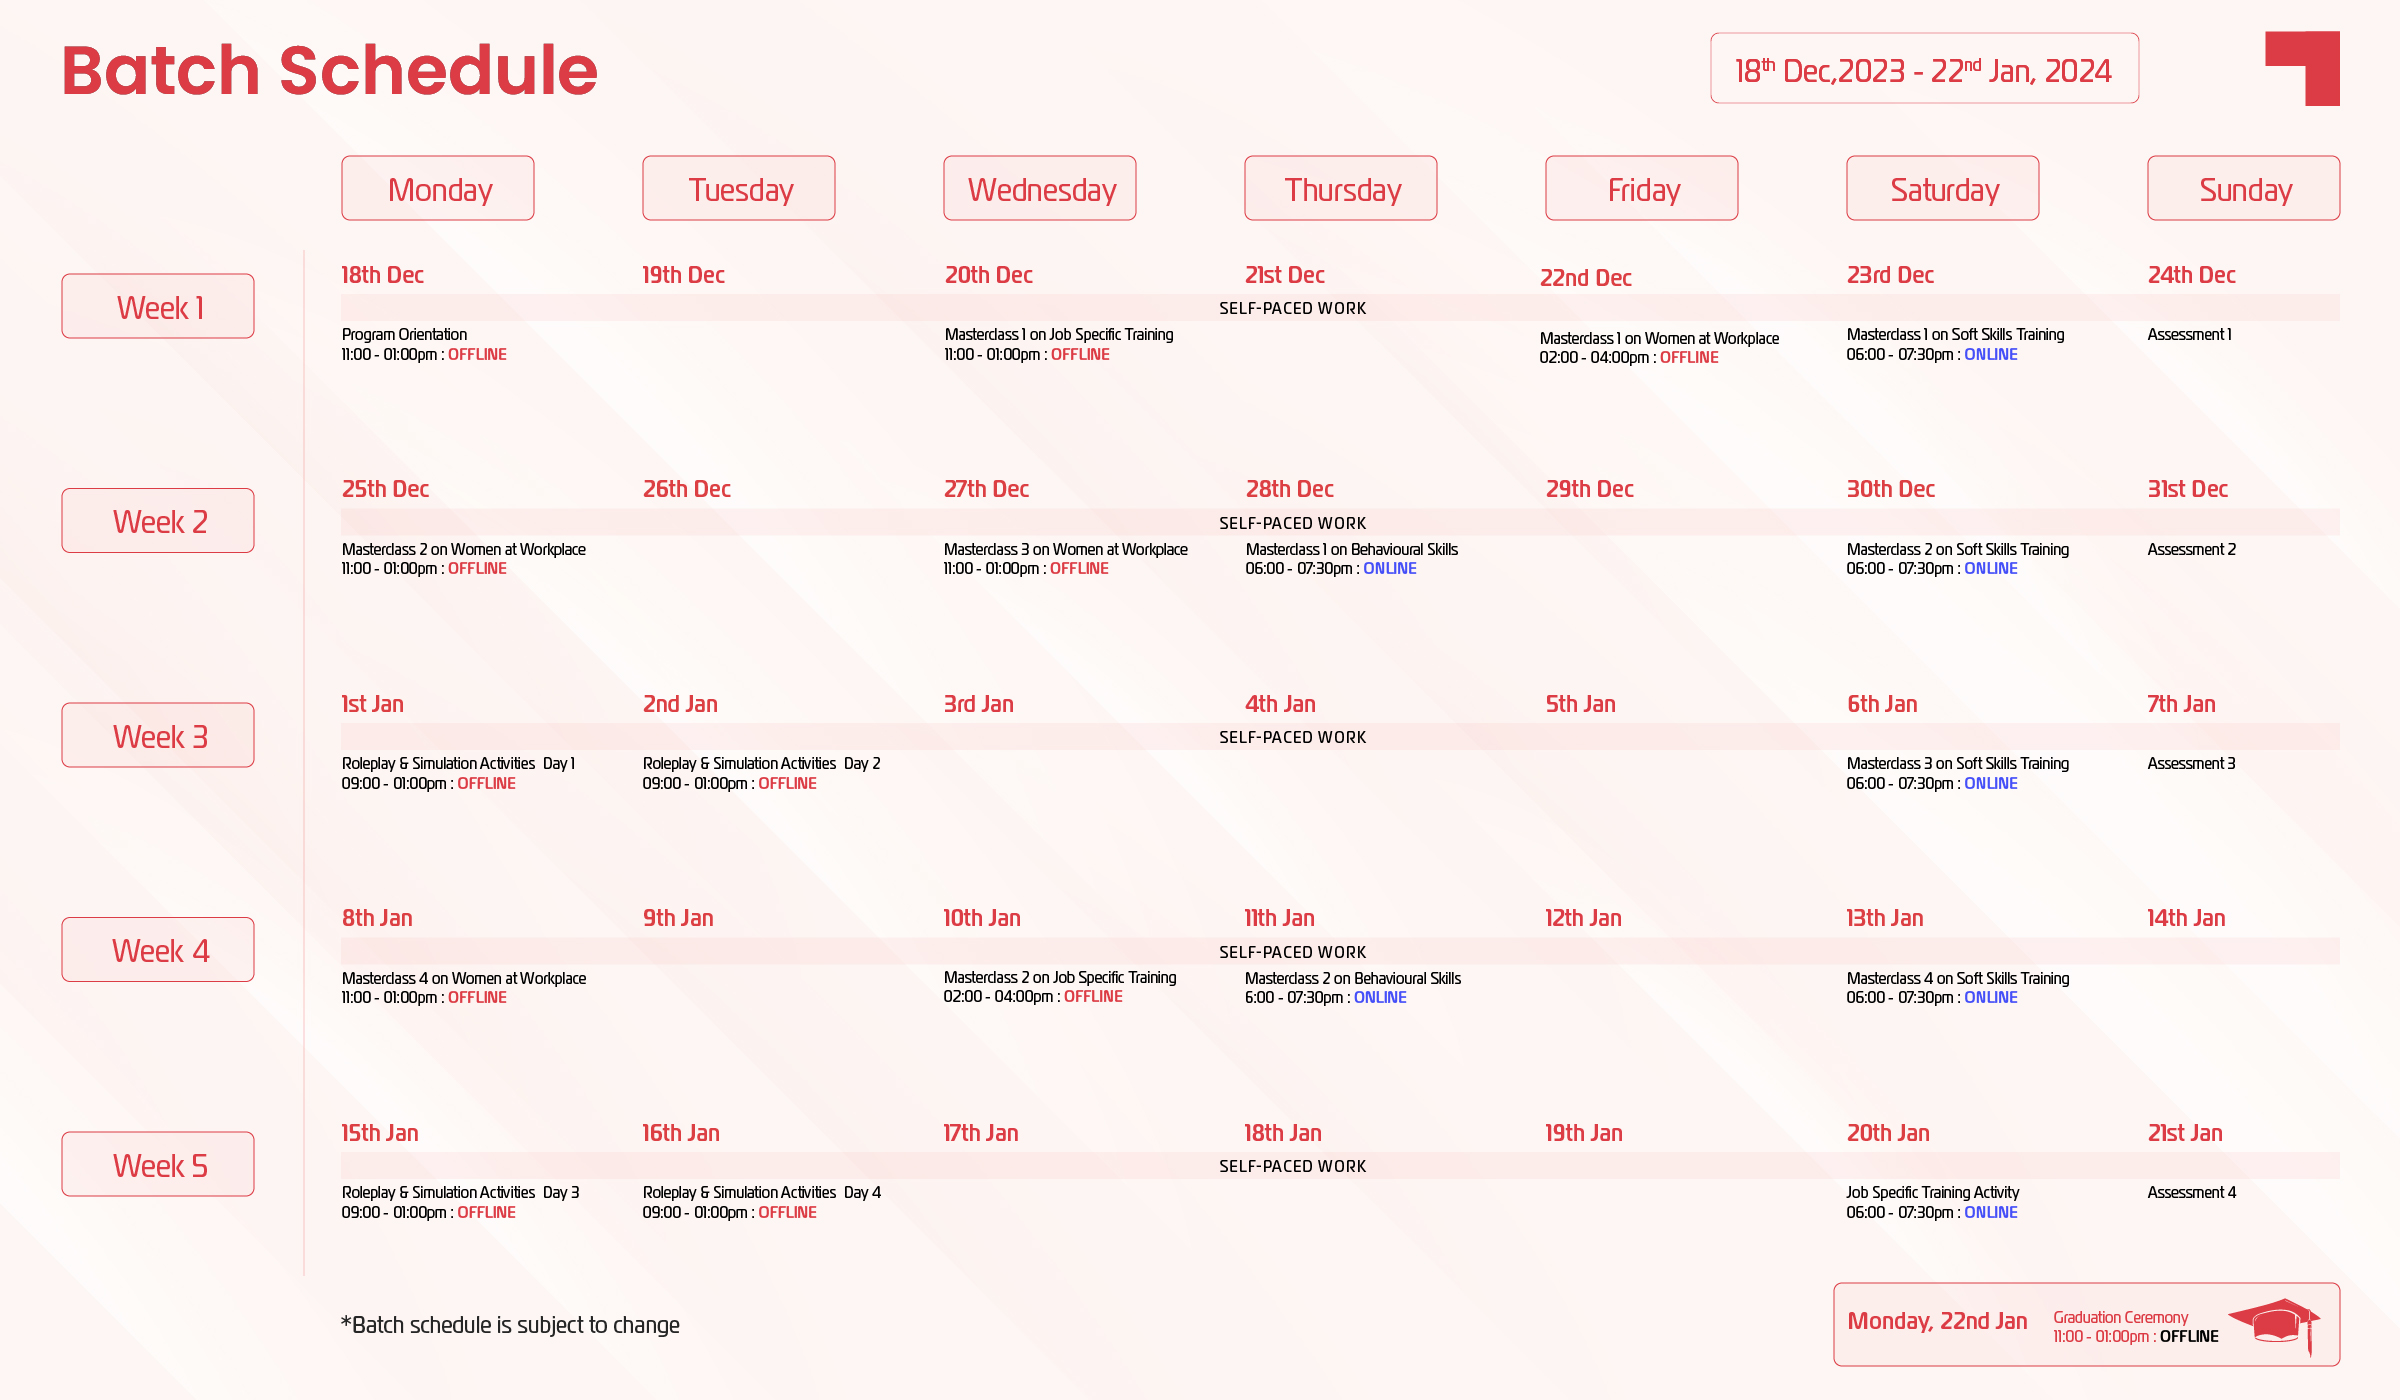Select the Tuesday column header
Image resolution: width=2400 pixels, height=1400 pixels.
click(x=739, y=189)
